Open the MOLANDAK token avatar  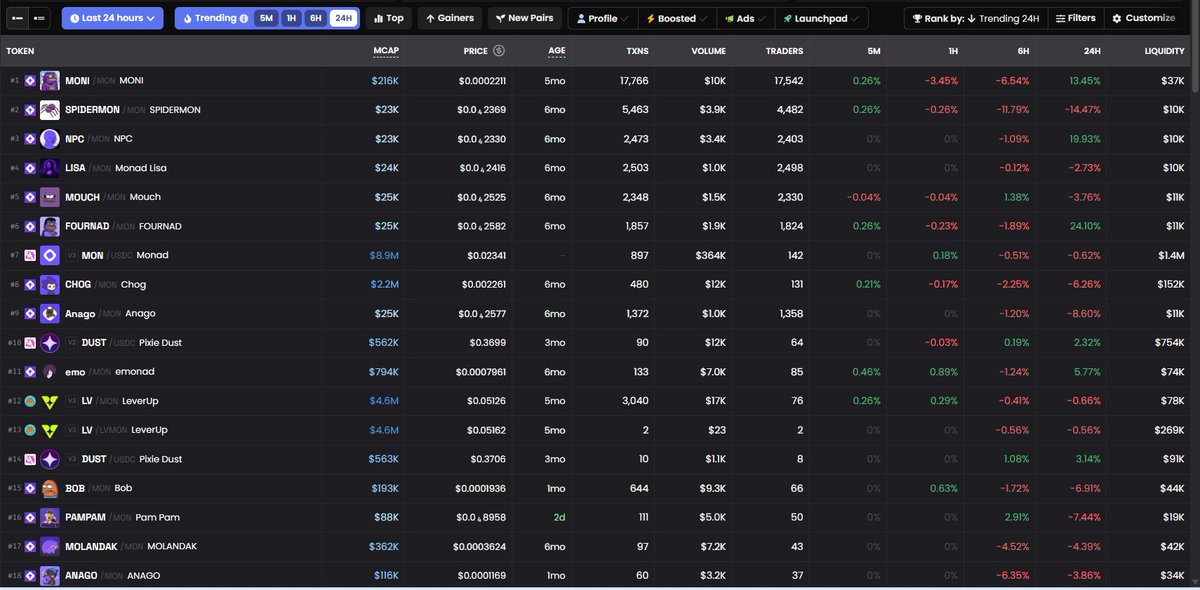50,546
